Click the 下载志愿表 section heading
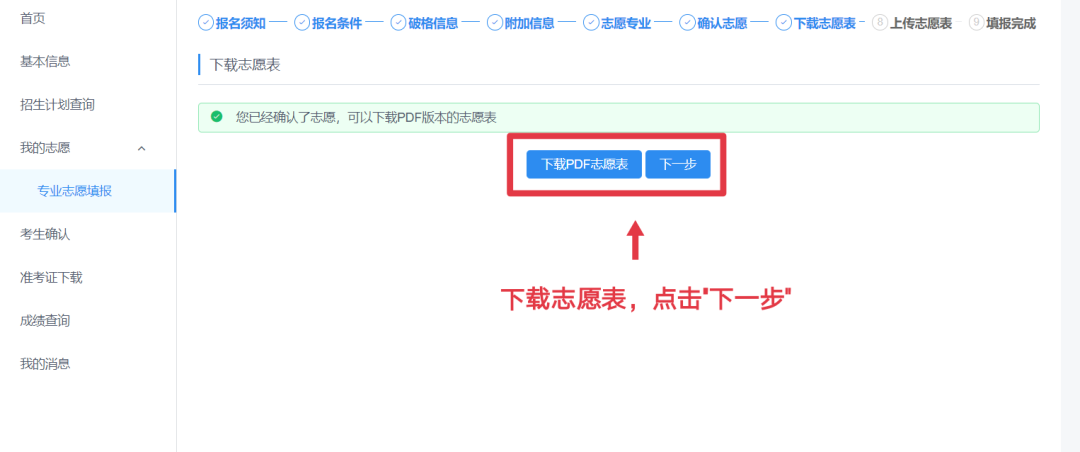Viewport: 1080px width, 452px height. (x=245, y=65)
